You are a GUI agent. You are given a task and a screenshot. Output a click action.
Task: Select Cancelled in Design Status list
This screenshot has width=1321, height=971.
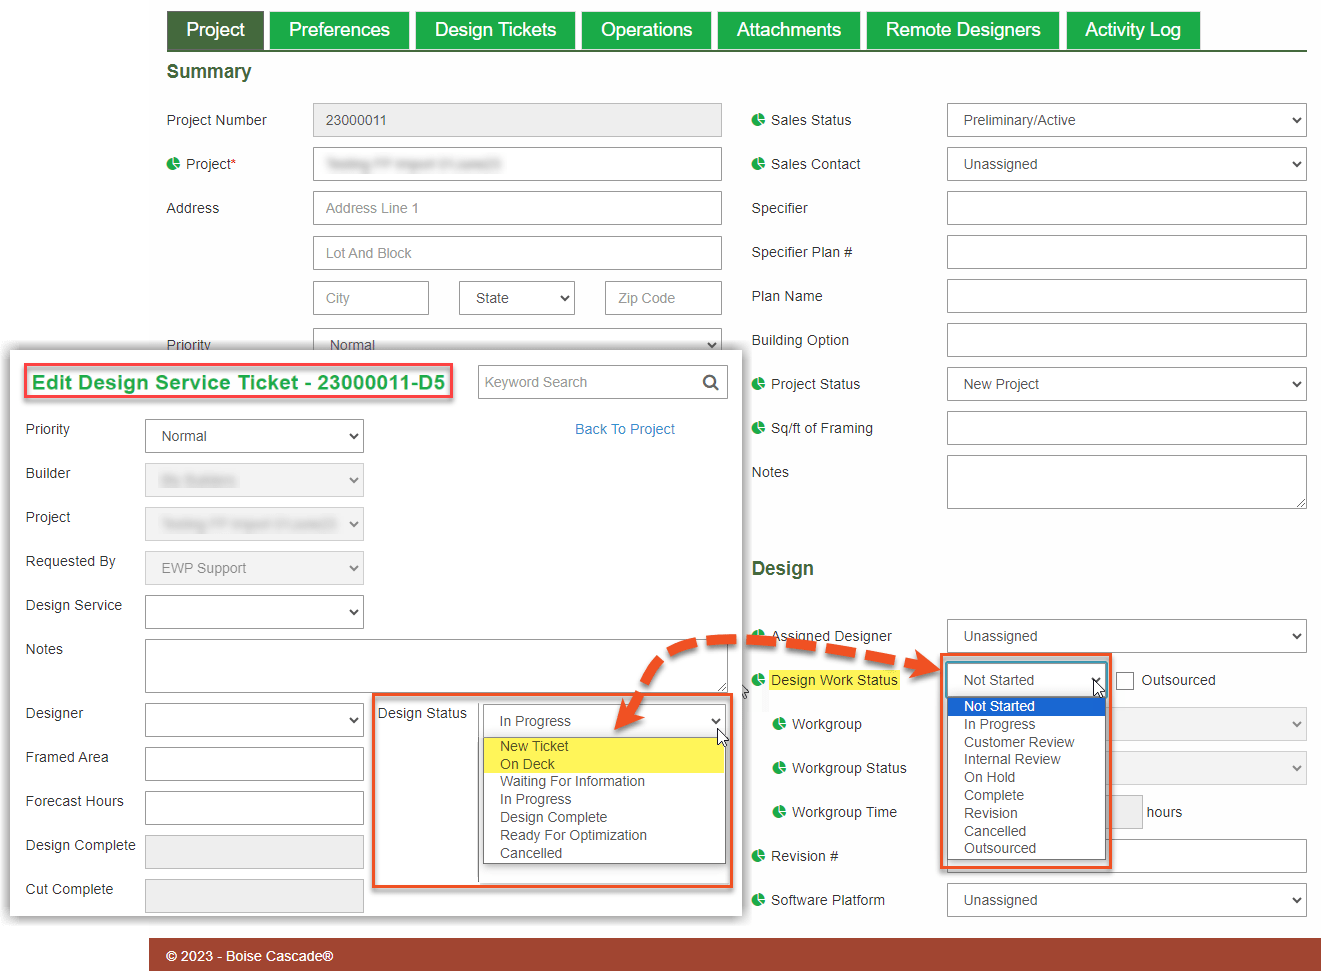coord(604,854)
